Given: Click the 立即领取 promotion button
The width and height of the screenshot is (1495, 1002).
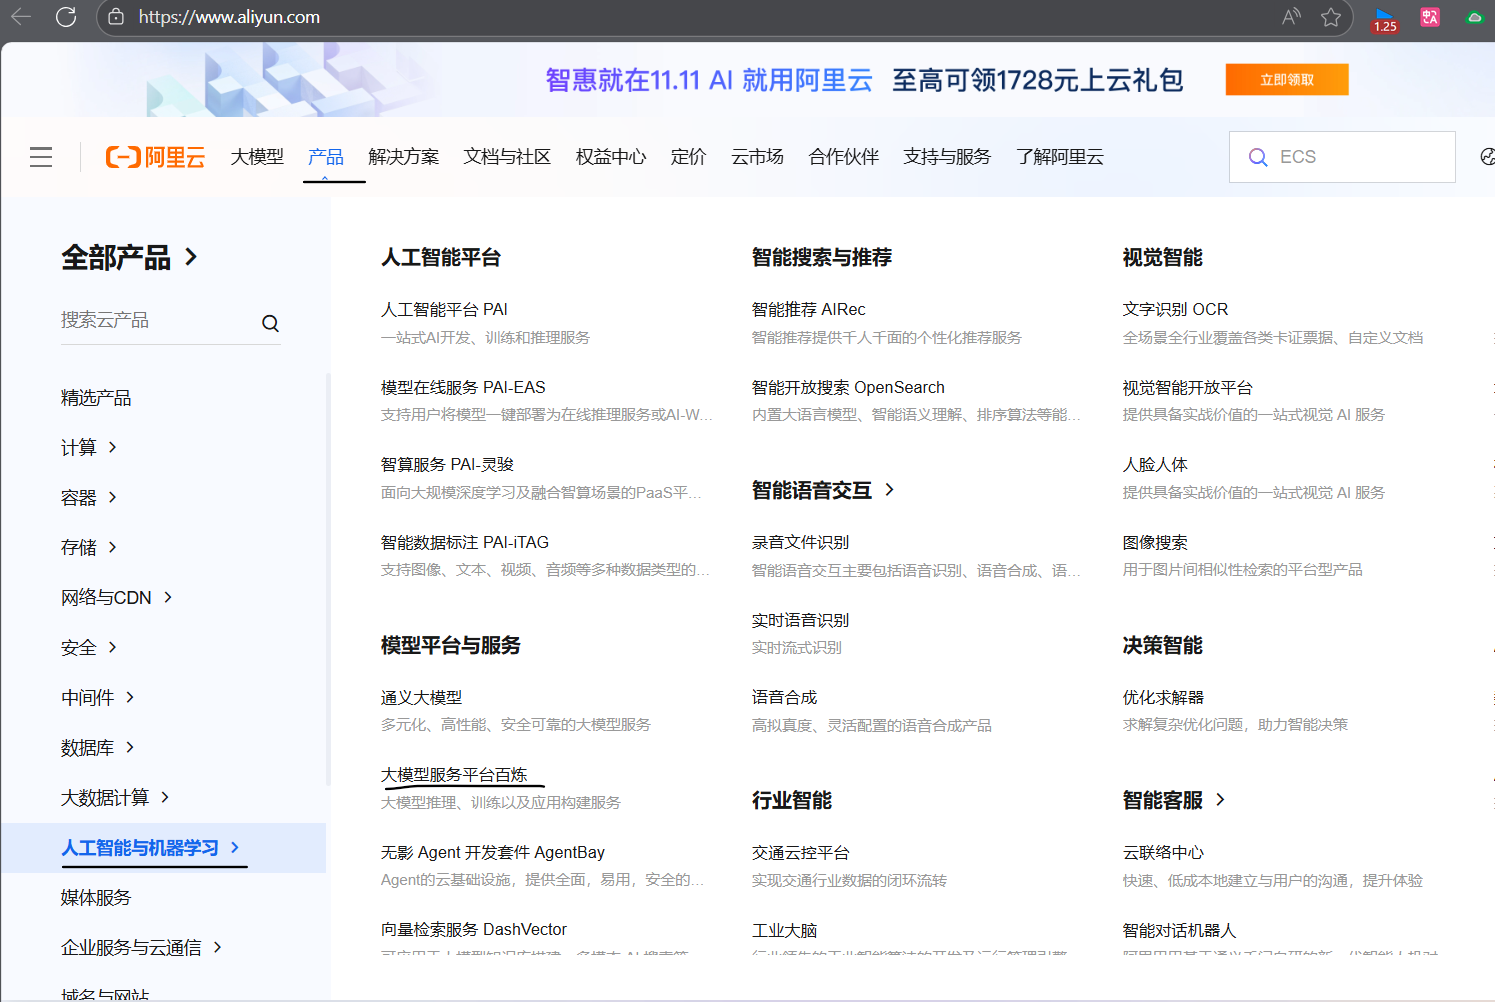Looking at the screenshot, I should (x=1287, y=79).
